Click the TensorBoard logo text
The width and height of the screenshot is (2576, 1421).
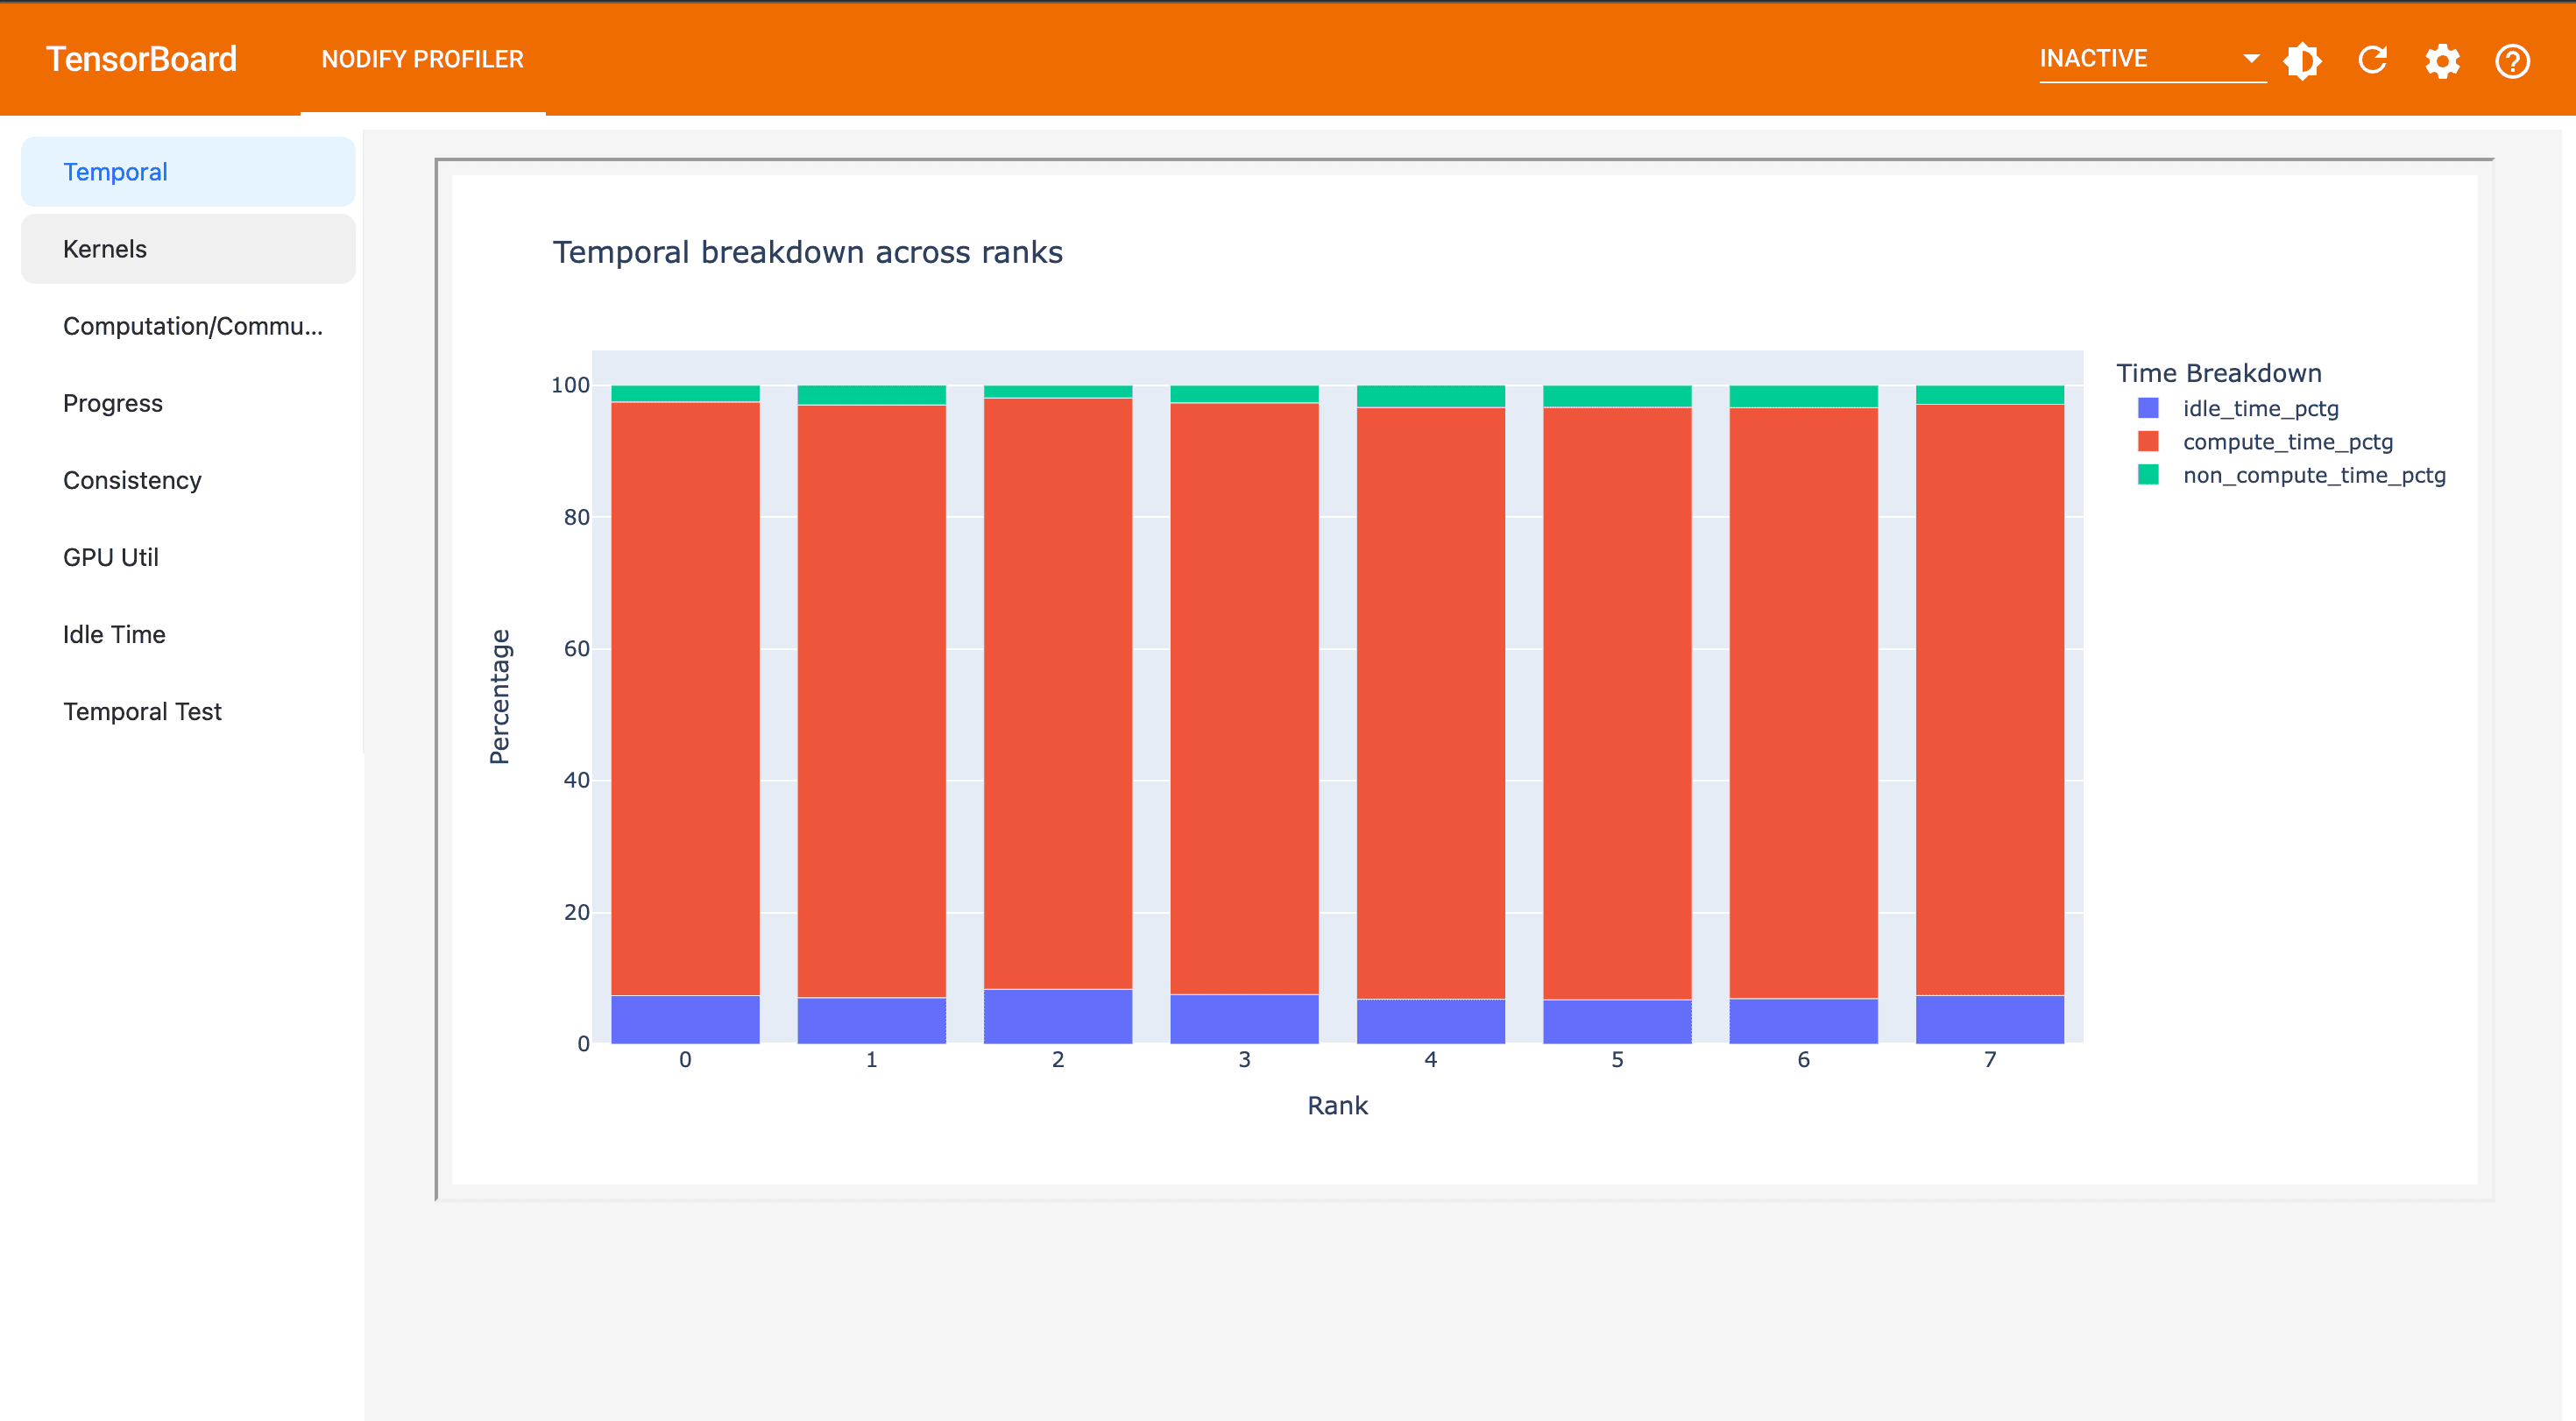coord(141,59)
